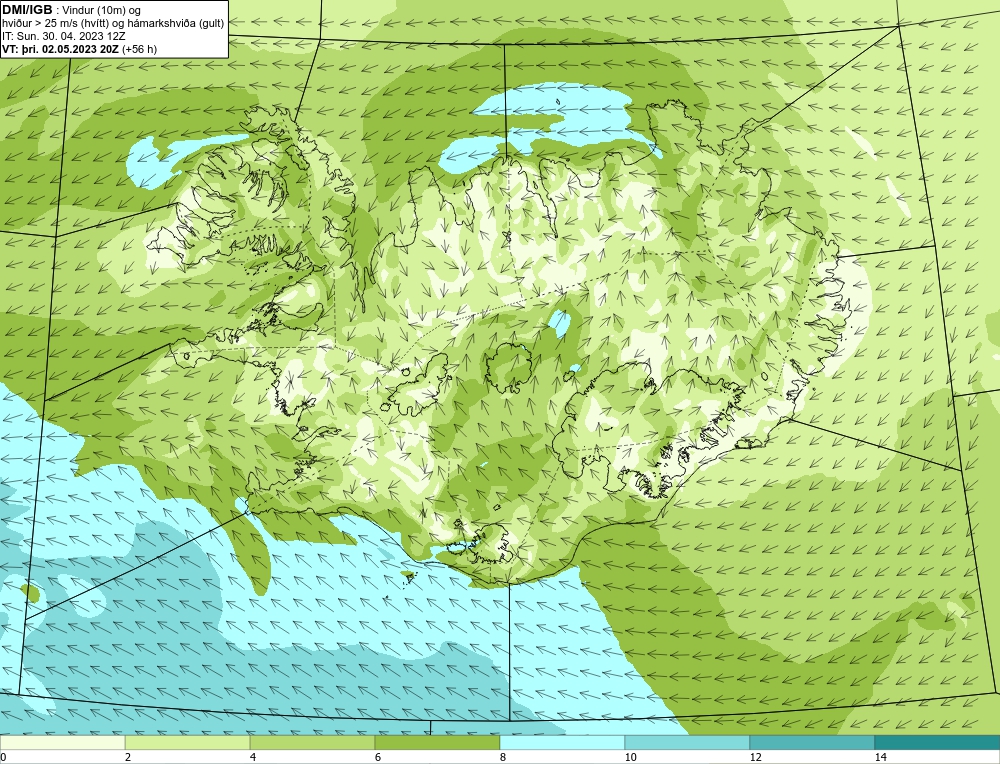Click the 'VT: þri. 02.05.2023 20Z' valid time text
Image resolution: width=1000 pixels, height=764 pixels.
click(x=61, y=49)
